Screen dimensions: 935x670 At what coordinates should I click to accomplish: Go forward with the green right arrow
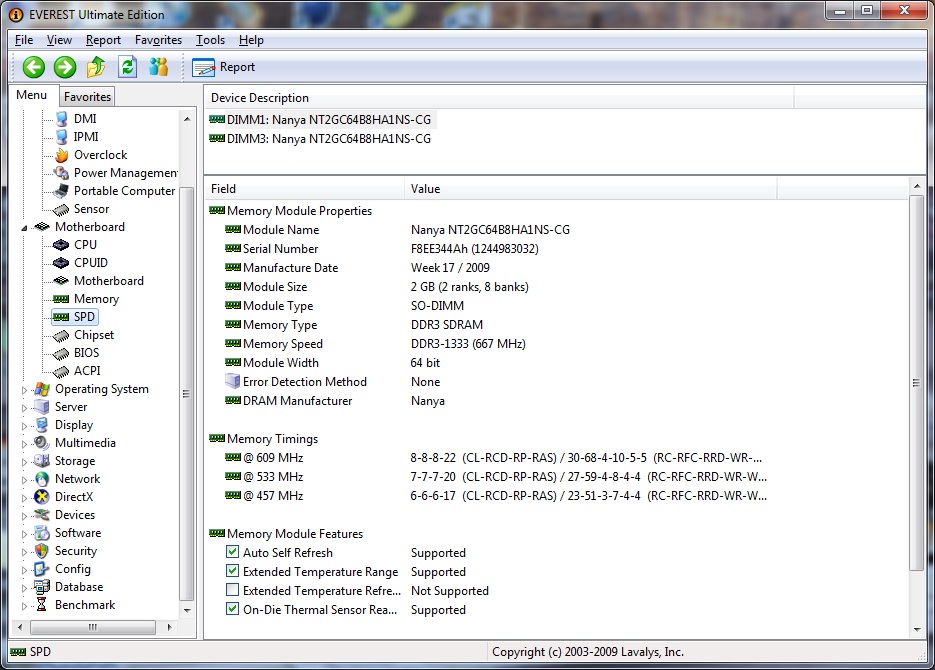[64, 67]
